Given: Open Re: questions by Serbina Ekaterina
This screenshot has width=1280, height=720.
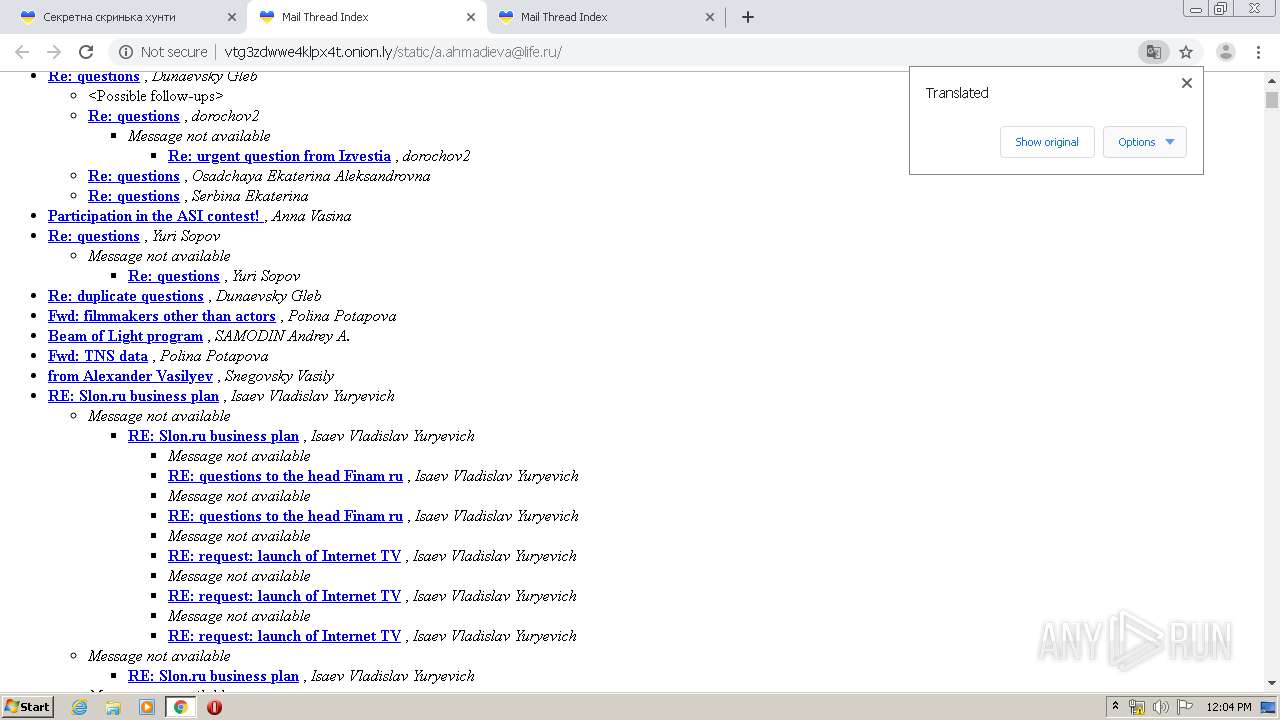Looking at the screenshot, I should coord(134,196).
